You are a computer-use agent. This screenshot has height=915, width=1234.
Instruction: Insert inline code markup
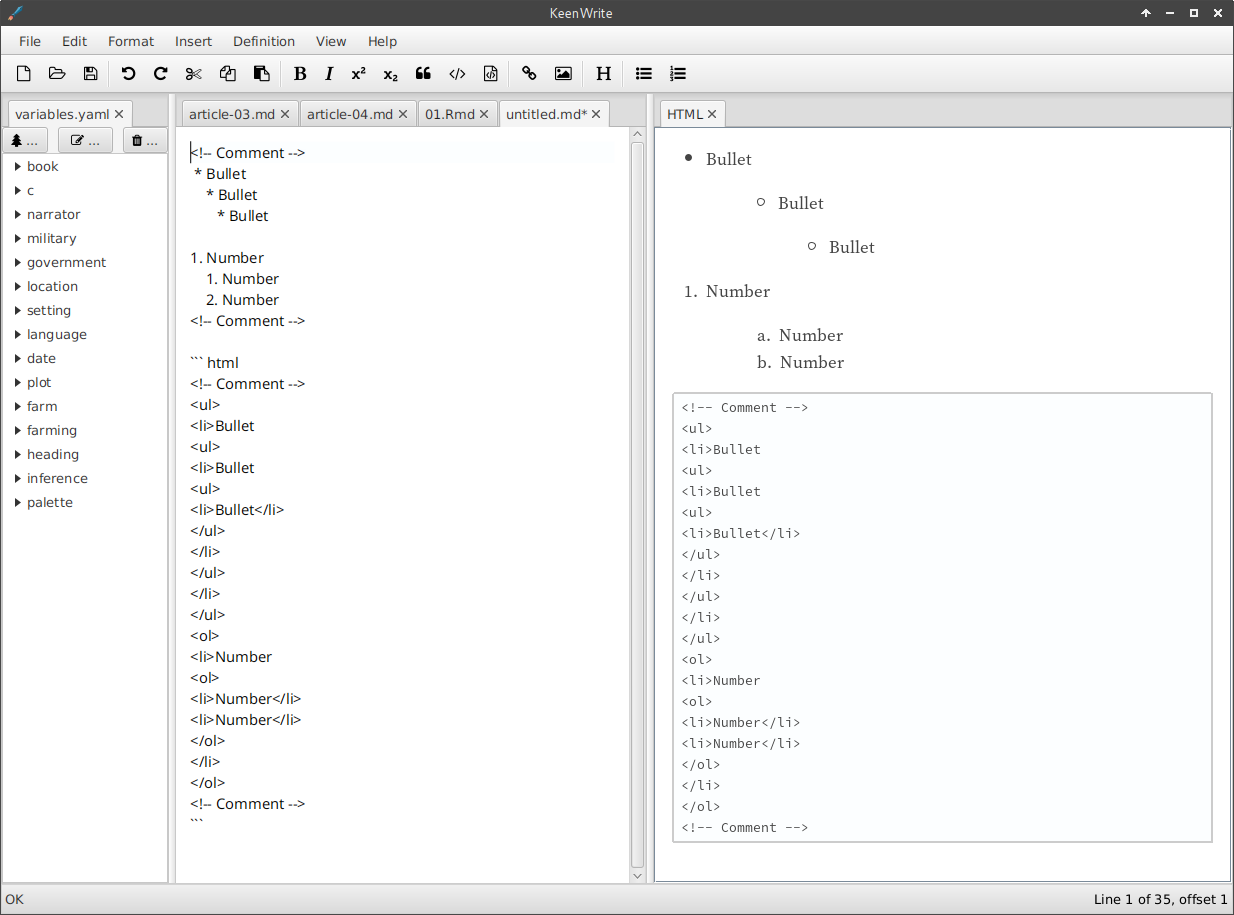coord(457,73)
